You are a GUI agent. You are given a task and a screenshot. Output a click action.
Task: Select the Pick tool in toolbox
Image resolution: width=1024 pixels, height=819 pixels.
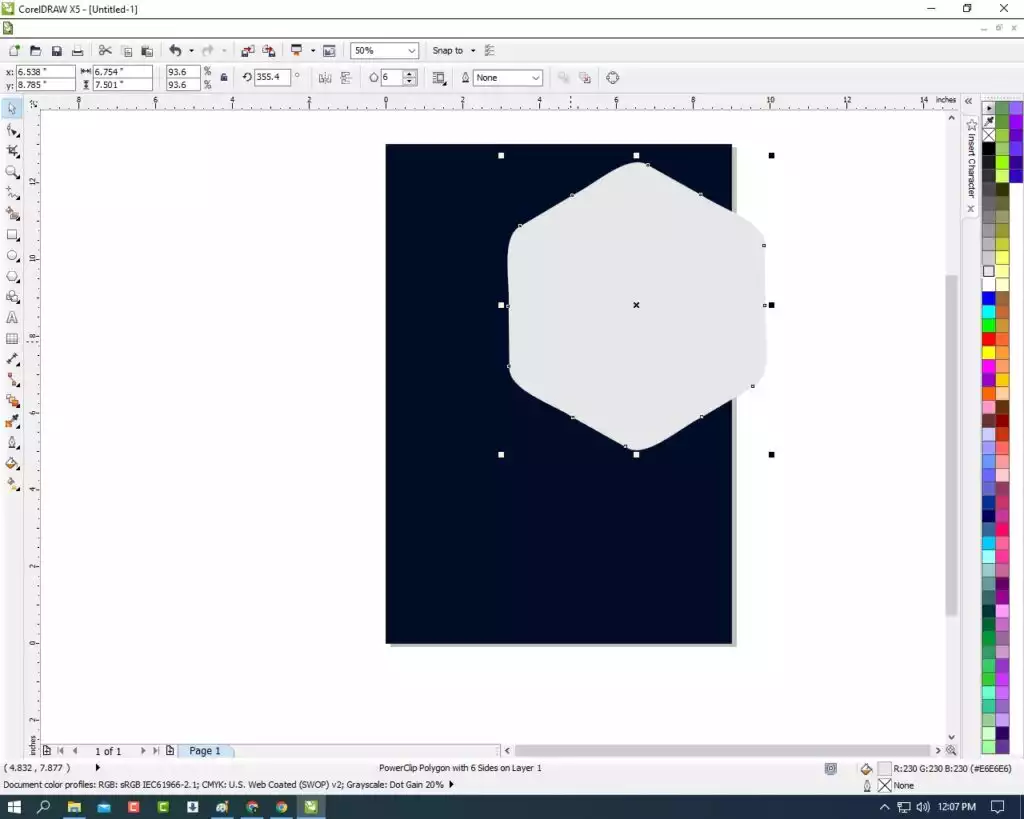pyautogui.click(x=12, y=108)
